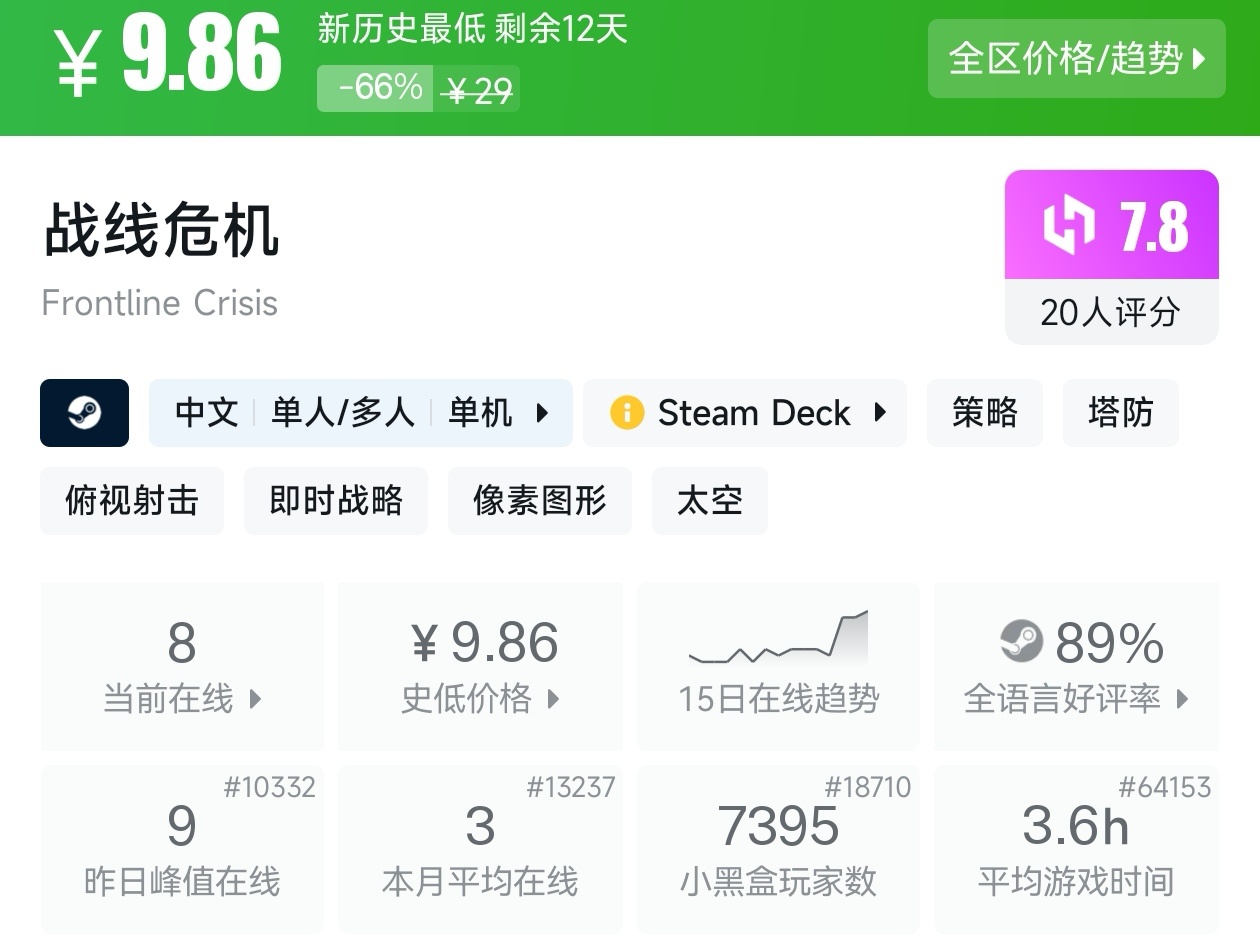The height and width of the screenshot is (941, 1260).
Task: Select the 塔防 tower defense tag
Action: click(x=1121, y=413)
